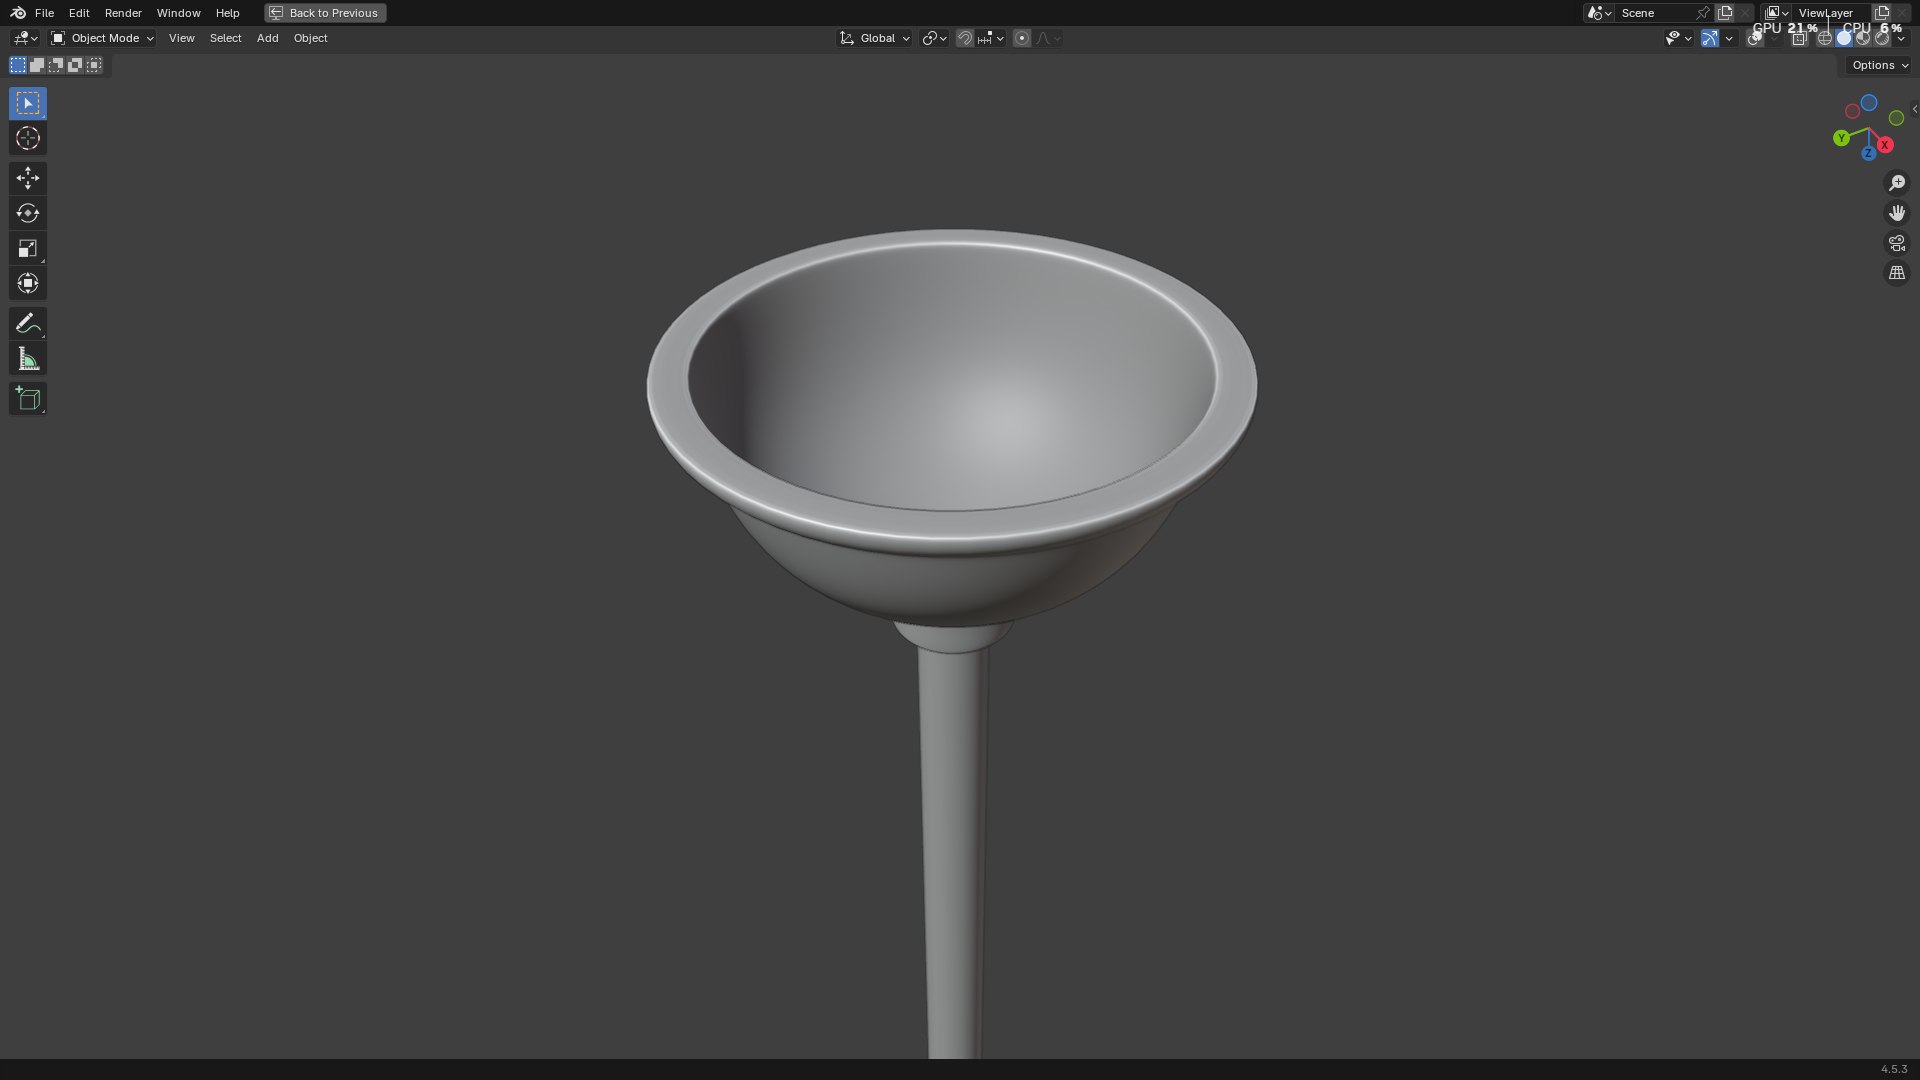
Task: Click the ViewLayer name field
Action: point(1830,13)
